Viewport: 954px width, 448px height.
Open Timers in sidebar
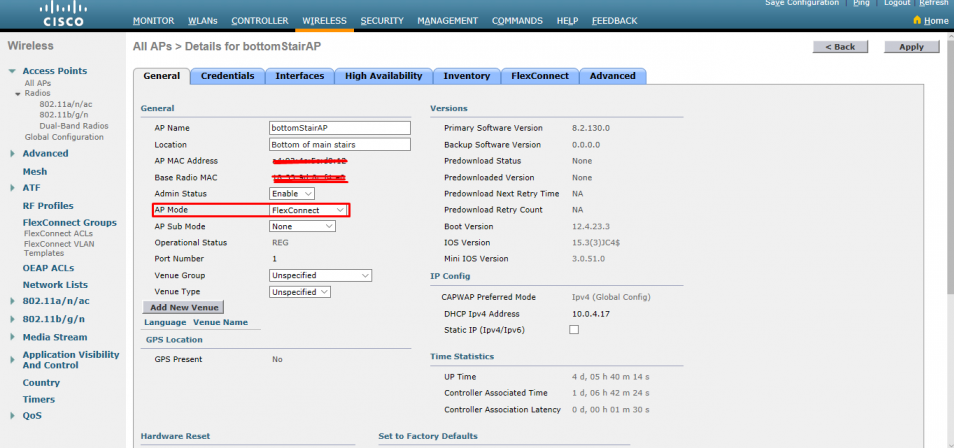[39, 400]
